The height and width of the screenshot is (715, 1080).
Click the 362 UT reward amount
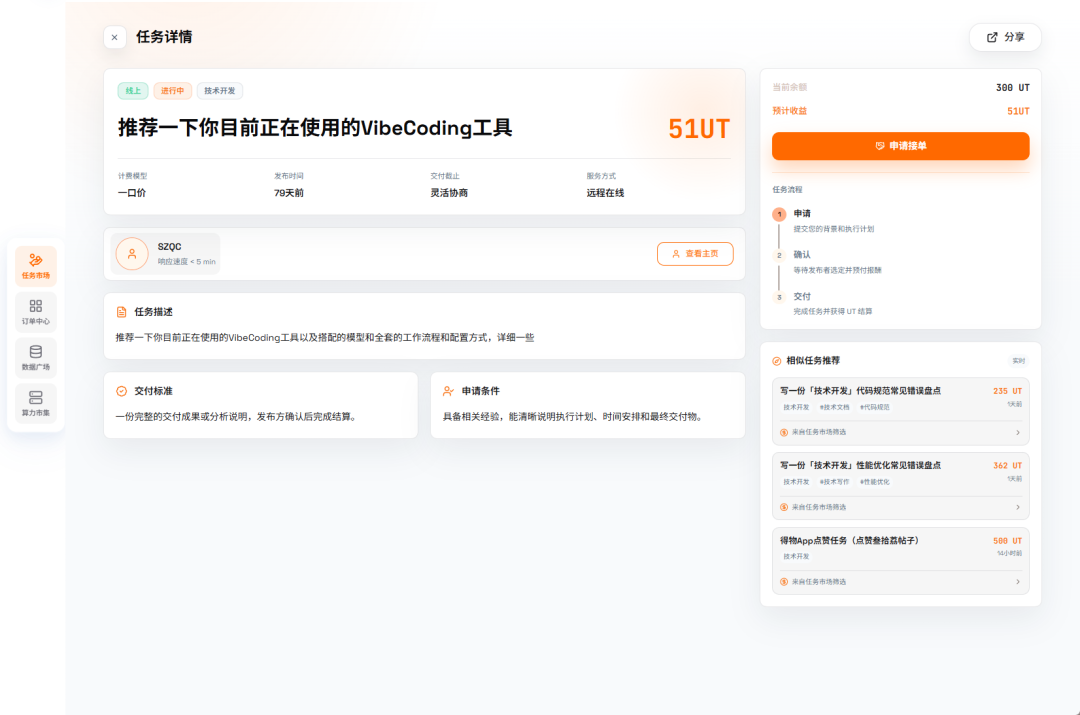[x=1008, y=466]
